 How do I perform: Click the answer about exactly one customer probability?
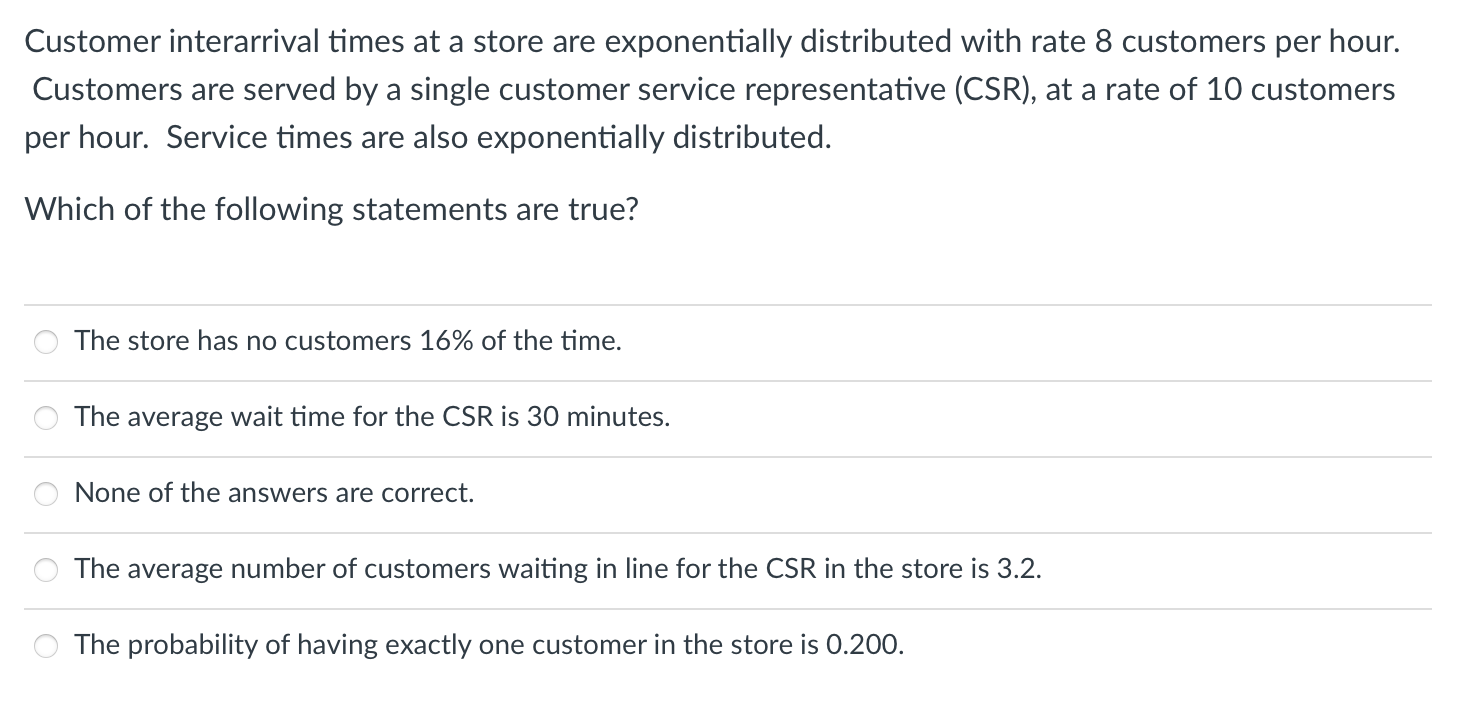pos(489,645)
